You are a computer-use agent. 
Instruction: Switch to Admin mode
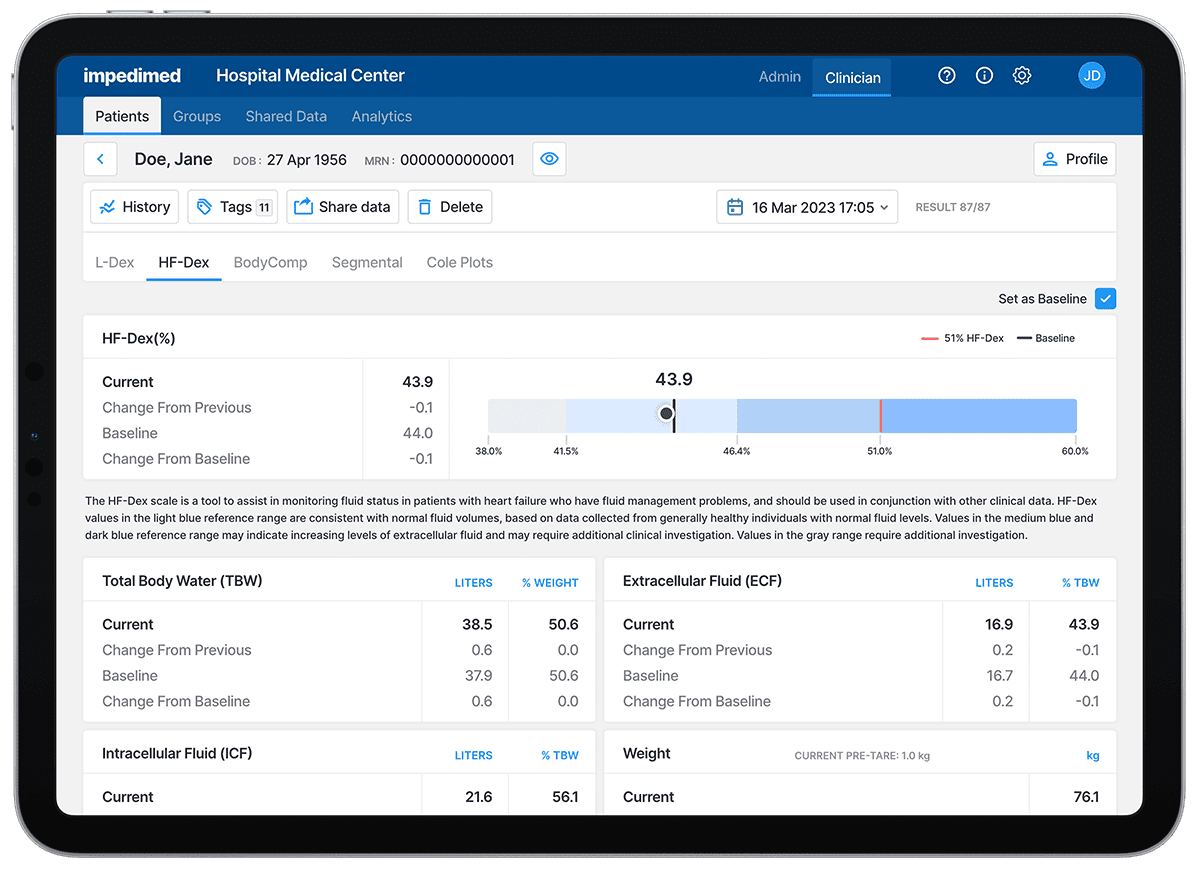click(780, 76)
